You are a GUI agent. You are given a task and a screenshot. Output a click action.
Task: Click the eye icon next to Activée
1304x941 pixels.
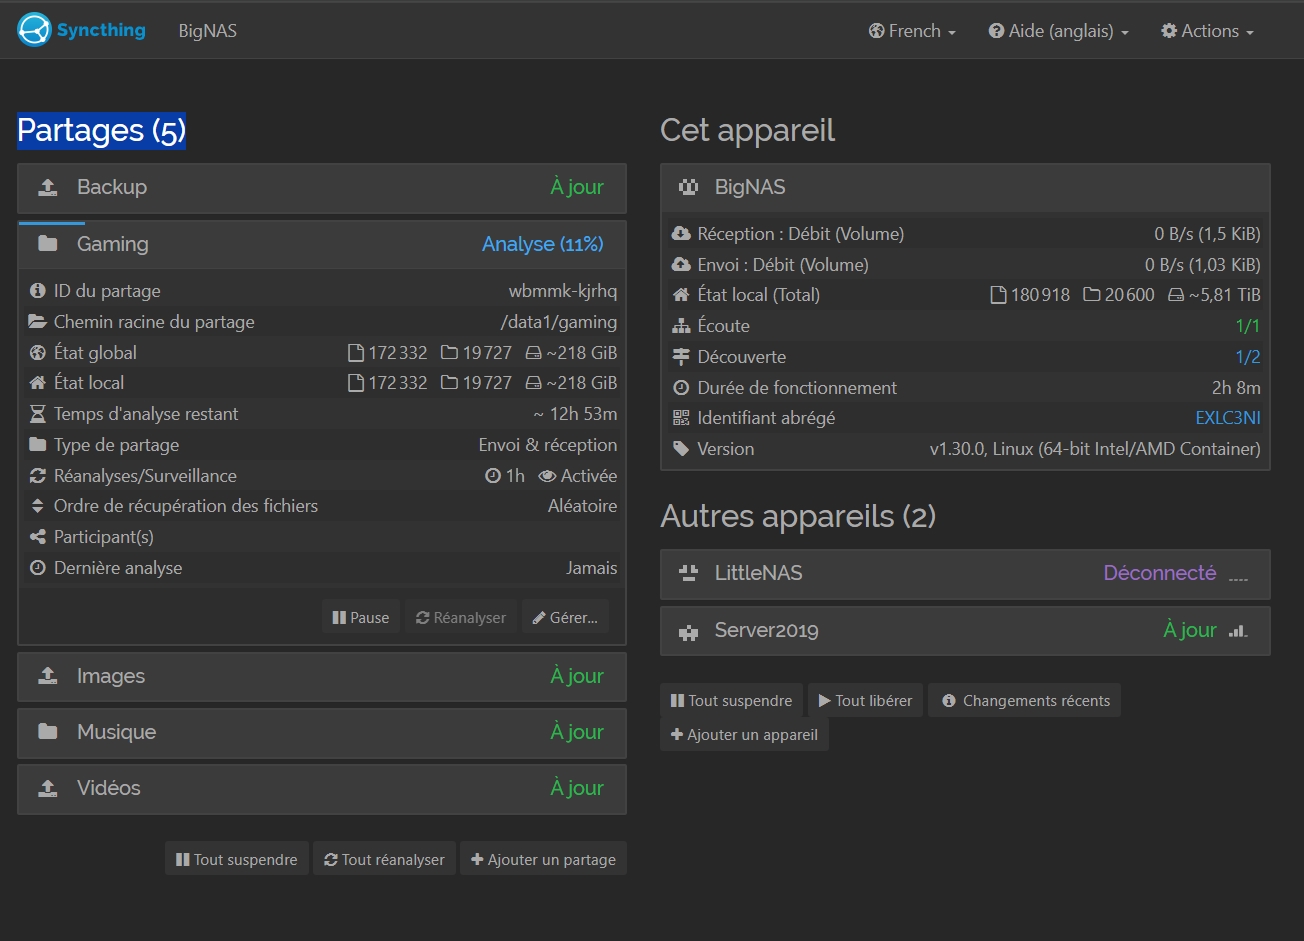(547, 476)
